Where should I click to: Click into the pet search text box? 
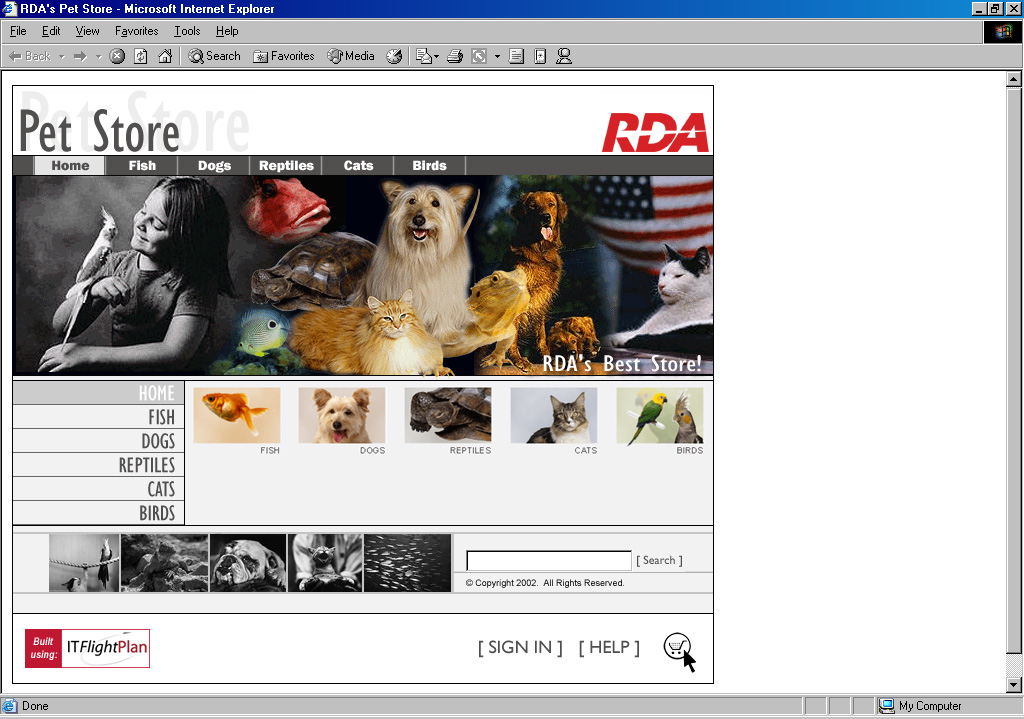549,560
